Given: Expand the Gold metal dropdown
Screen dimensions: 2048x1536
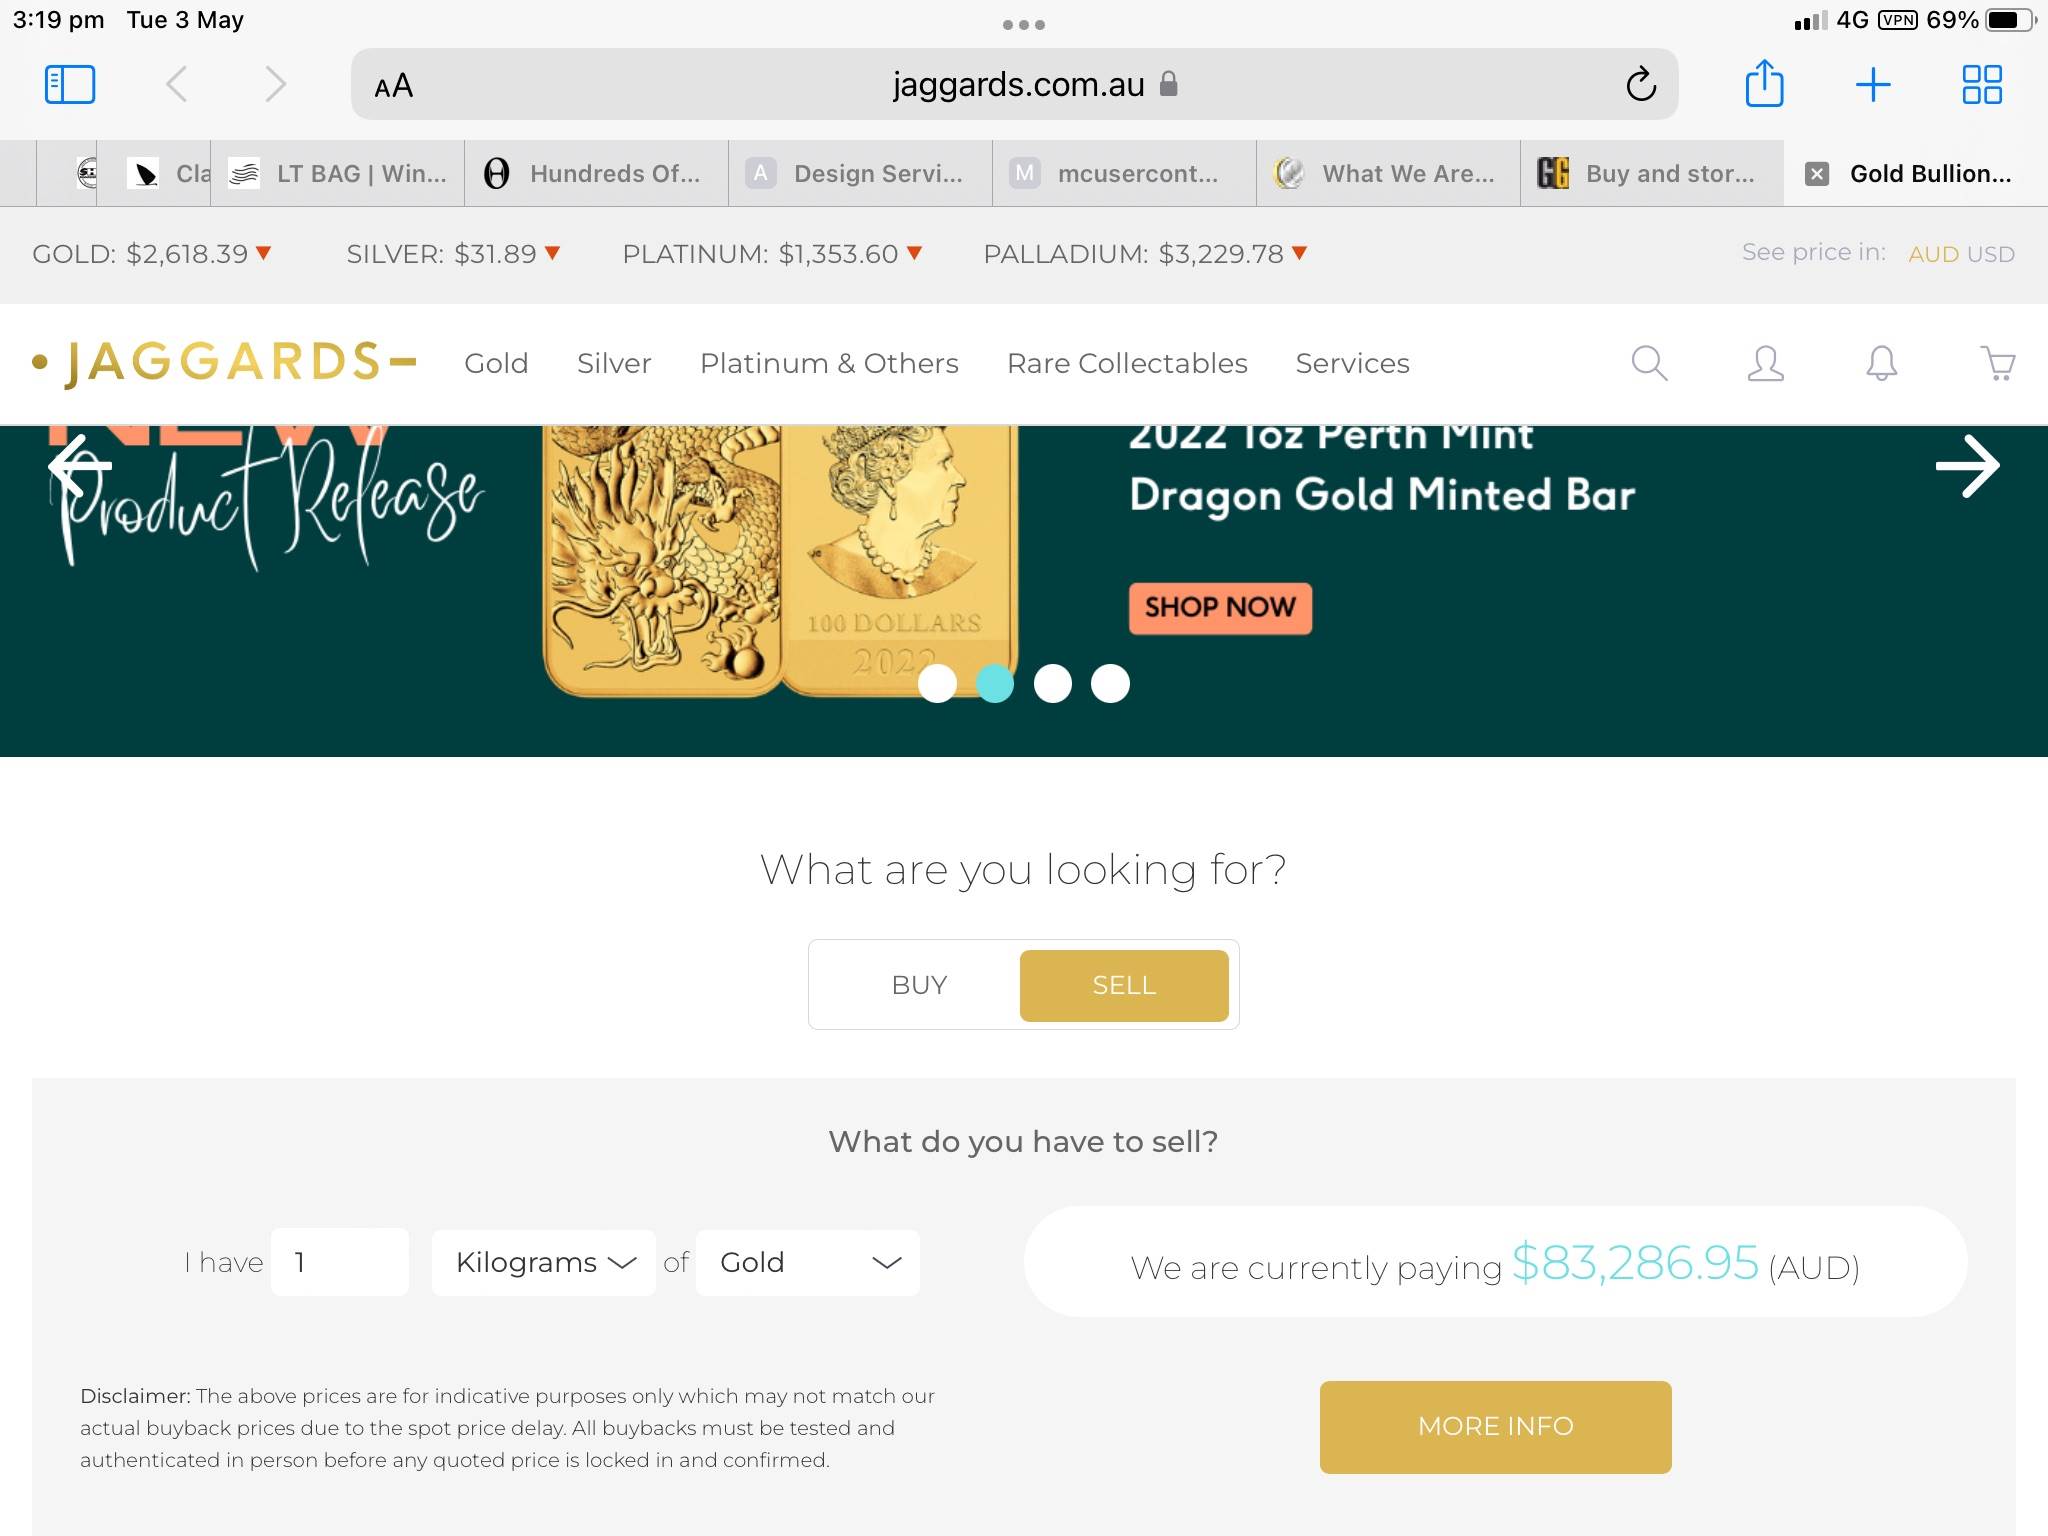Looking at the screenshot, I should (x=808, y=1263).
